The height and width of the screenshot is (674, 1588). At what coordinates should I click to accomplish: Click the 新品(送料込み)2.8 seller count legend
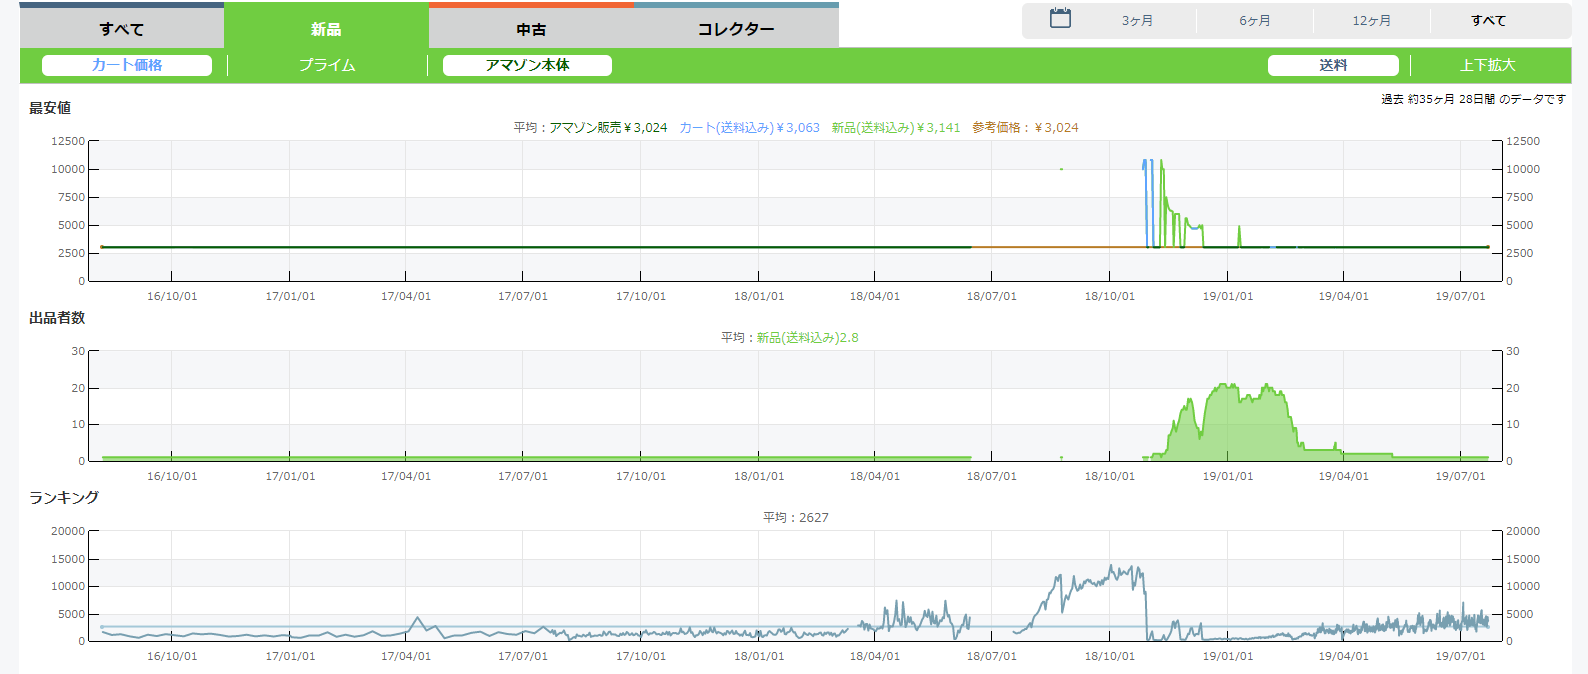807,338
